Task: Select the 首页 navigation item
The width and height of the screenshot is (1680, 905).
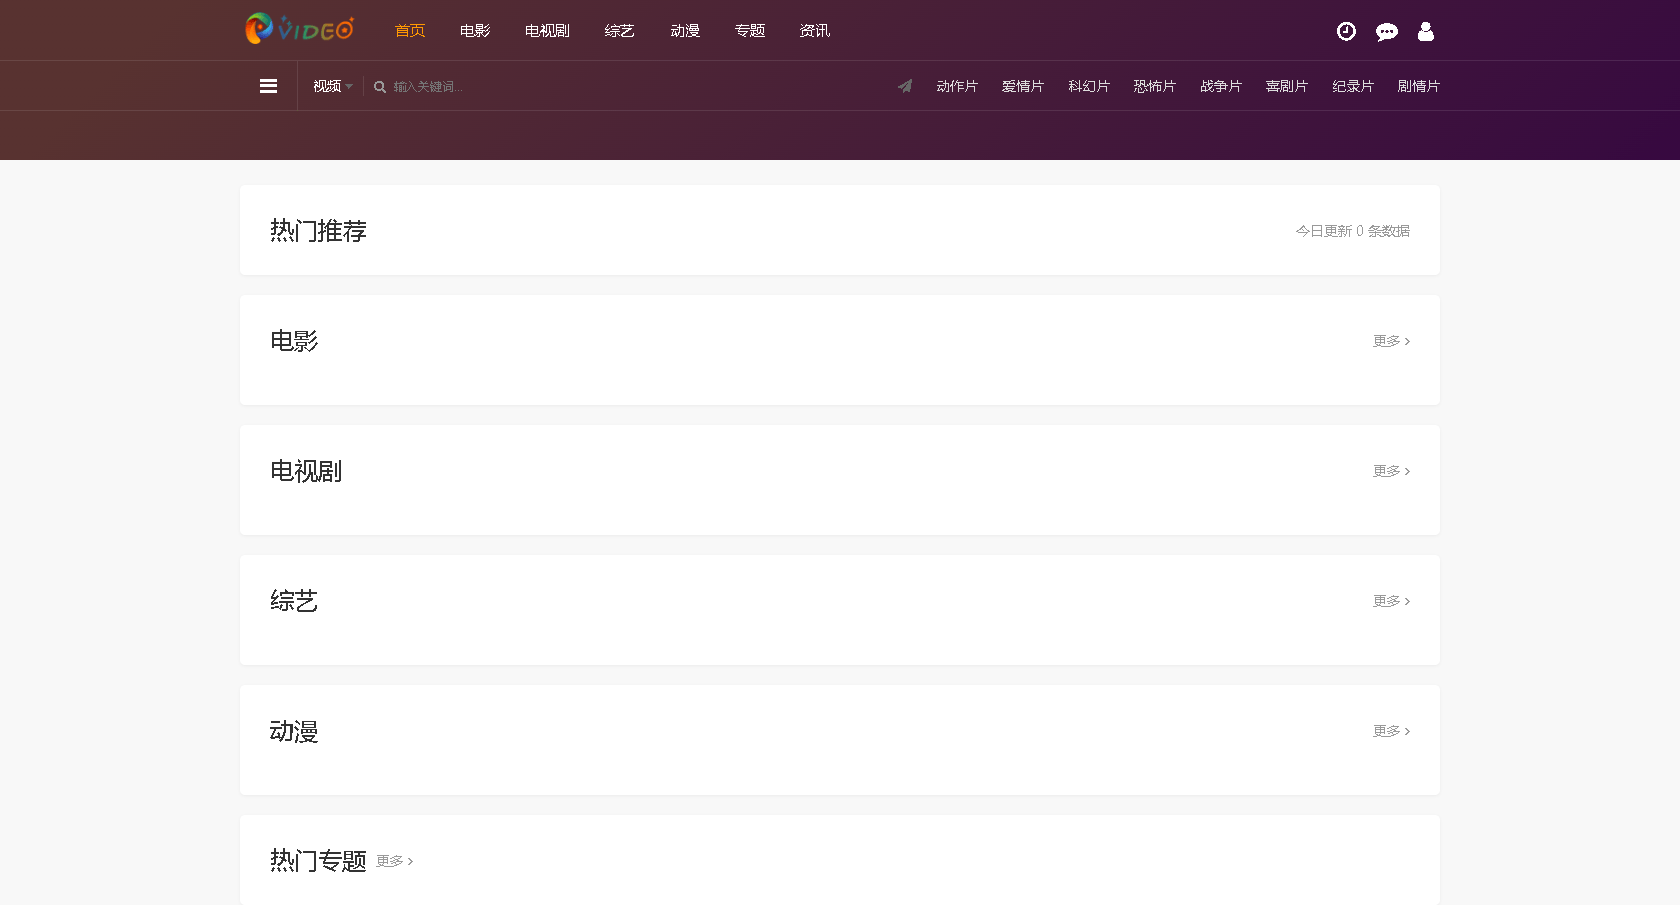Action: click(410, 30)
